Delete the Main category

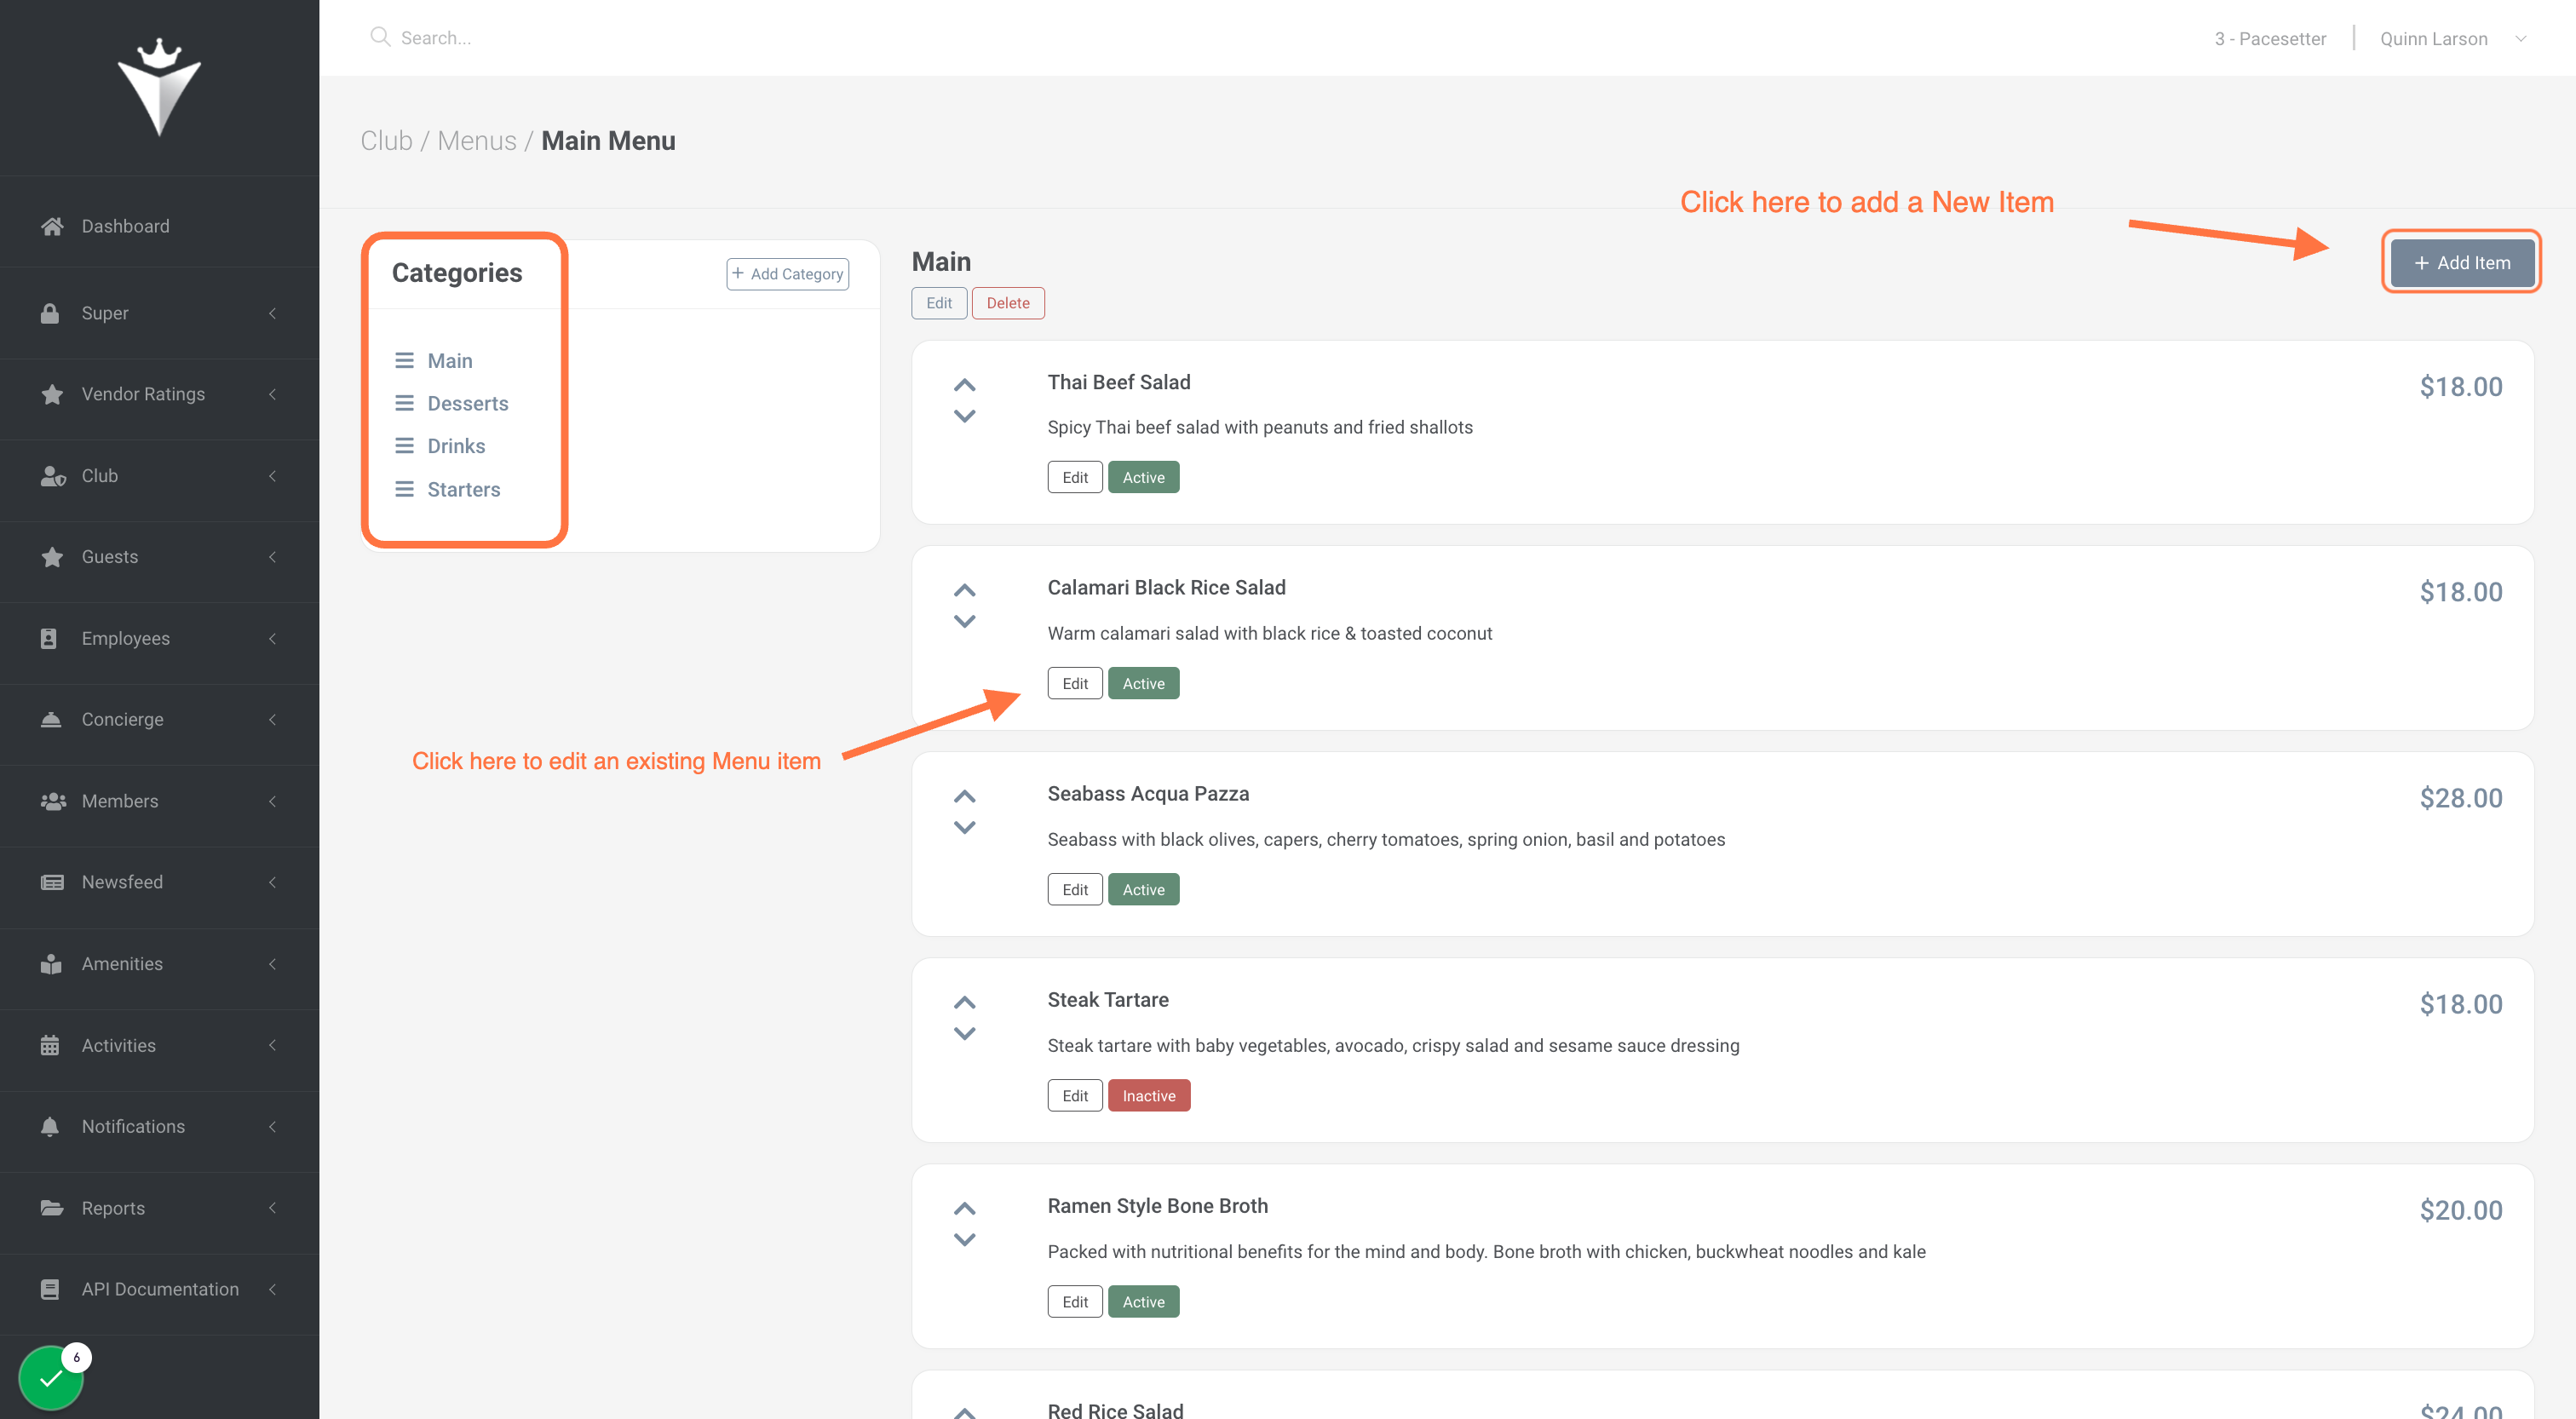pos(1007,303)
